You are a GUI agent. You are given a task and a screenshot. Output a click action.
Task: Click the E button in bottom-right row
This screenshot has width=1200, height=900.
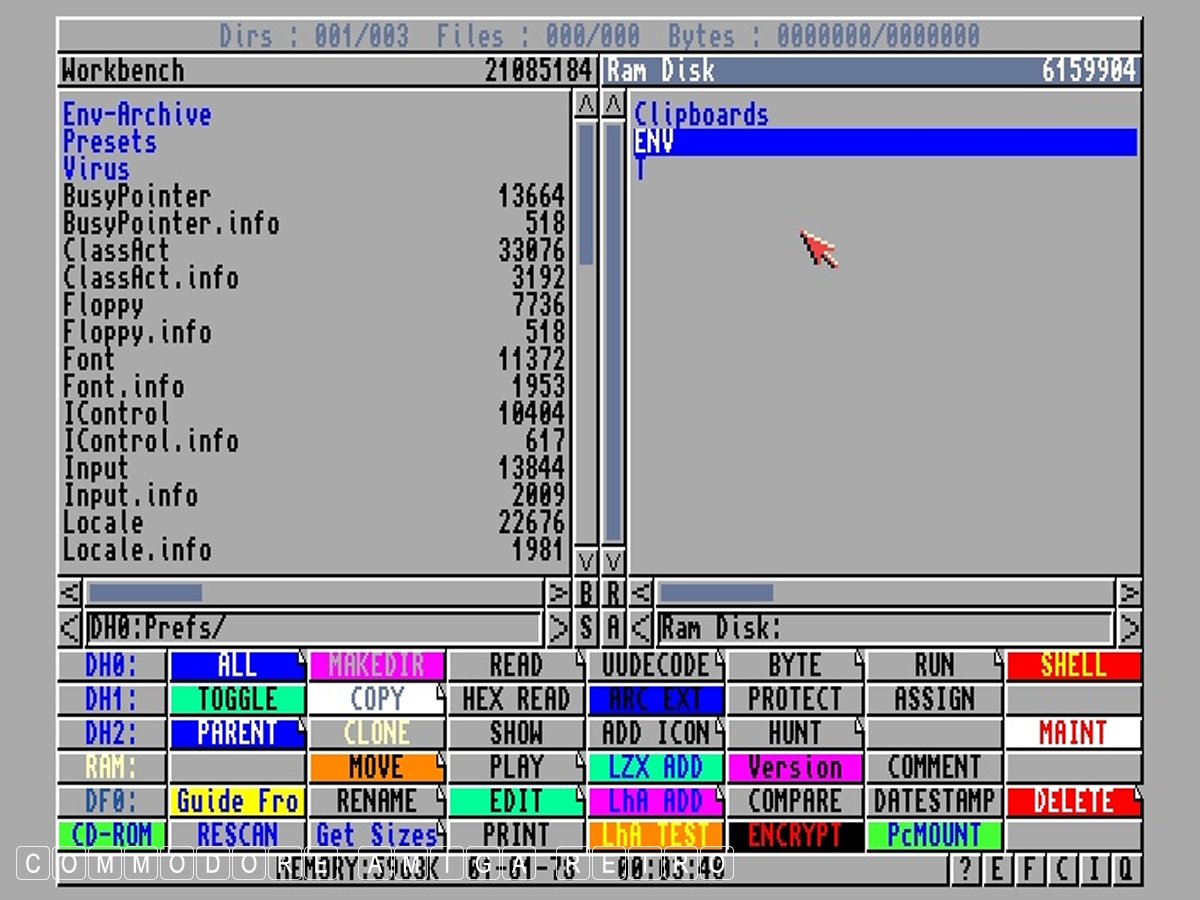[x=996, y=870]
